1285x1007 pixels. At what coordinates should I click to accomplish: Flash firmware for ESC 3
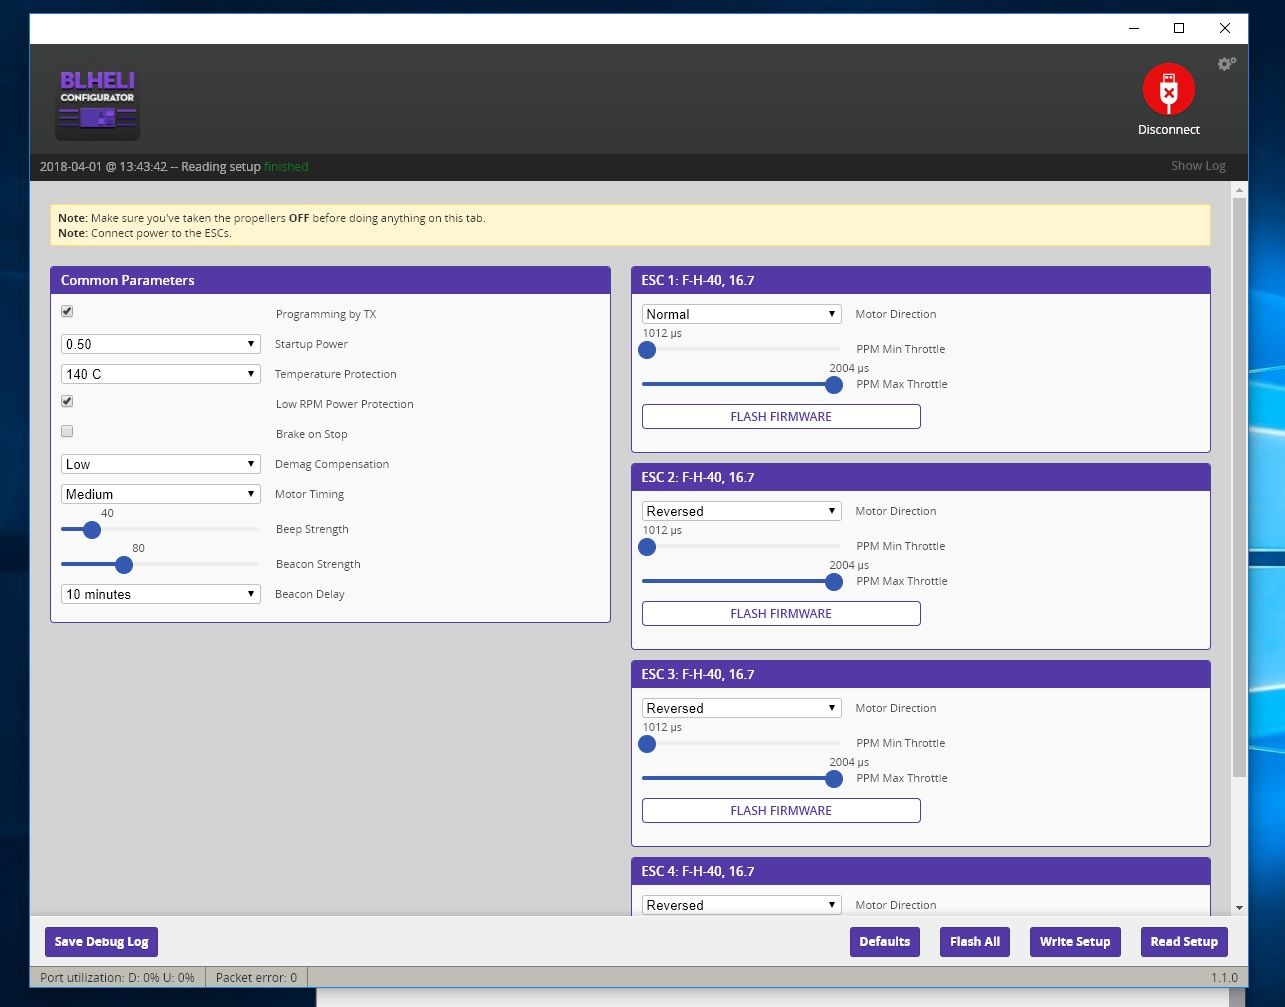coord(781,811)
